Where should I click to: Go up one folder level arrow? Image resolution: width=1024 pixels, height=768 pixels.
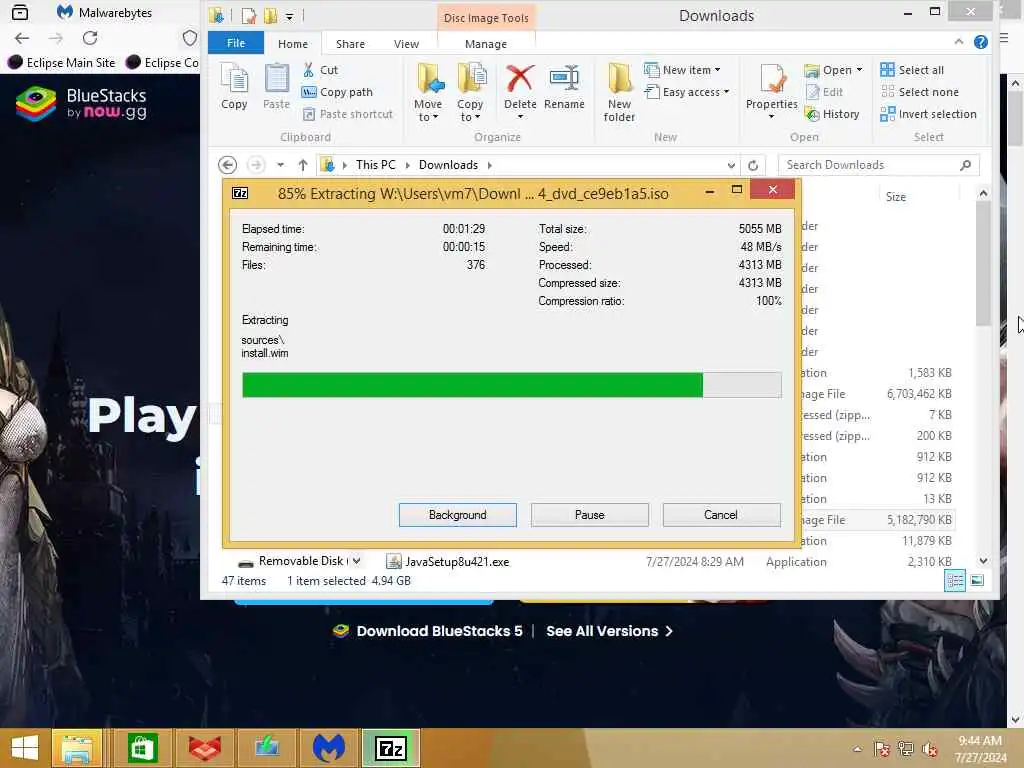coord(302,165)
